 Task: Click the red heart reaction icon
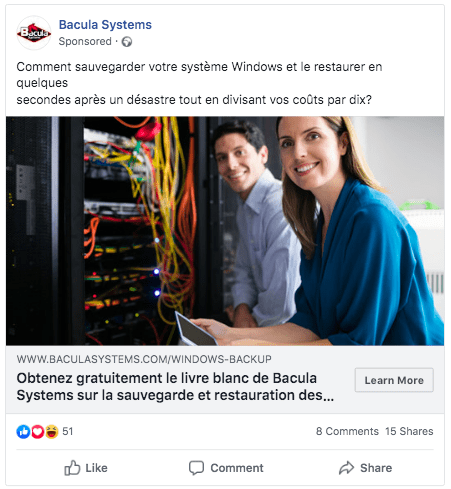[x=38, y=432]
